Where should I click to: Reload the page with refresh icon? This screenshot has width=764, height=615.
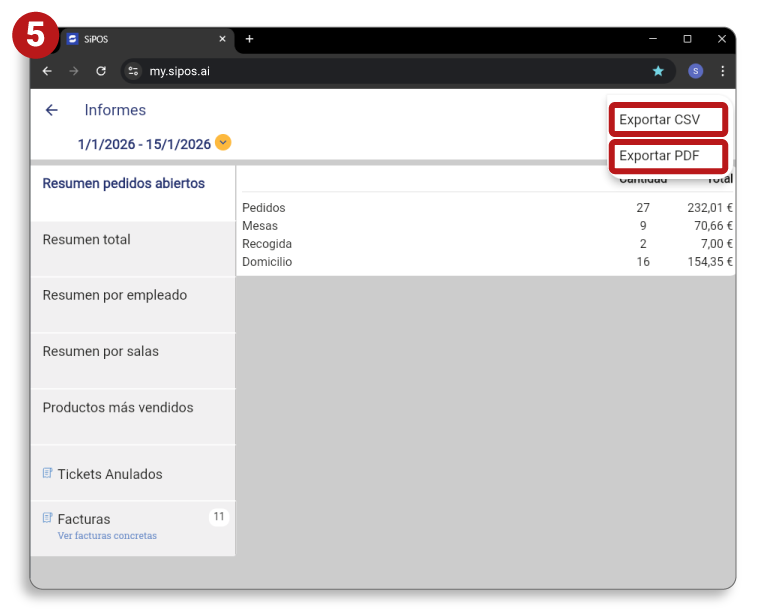coord(101,71)
